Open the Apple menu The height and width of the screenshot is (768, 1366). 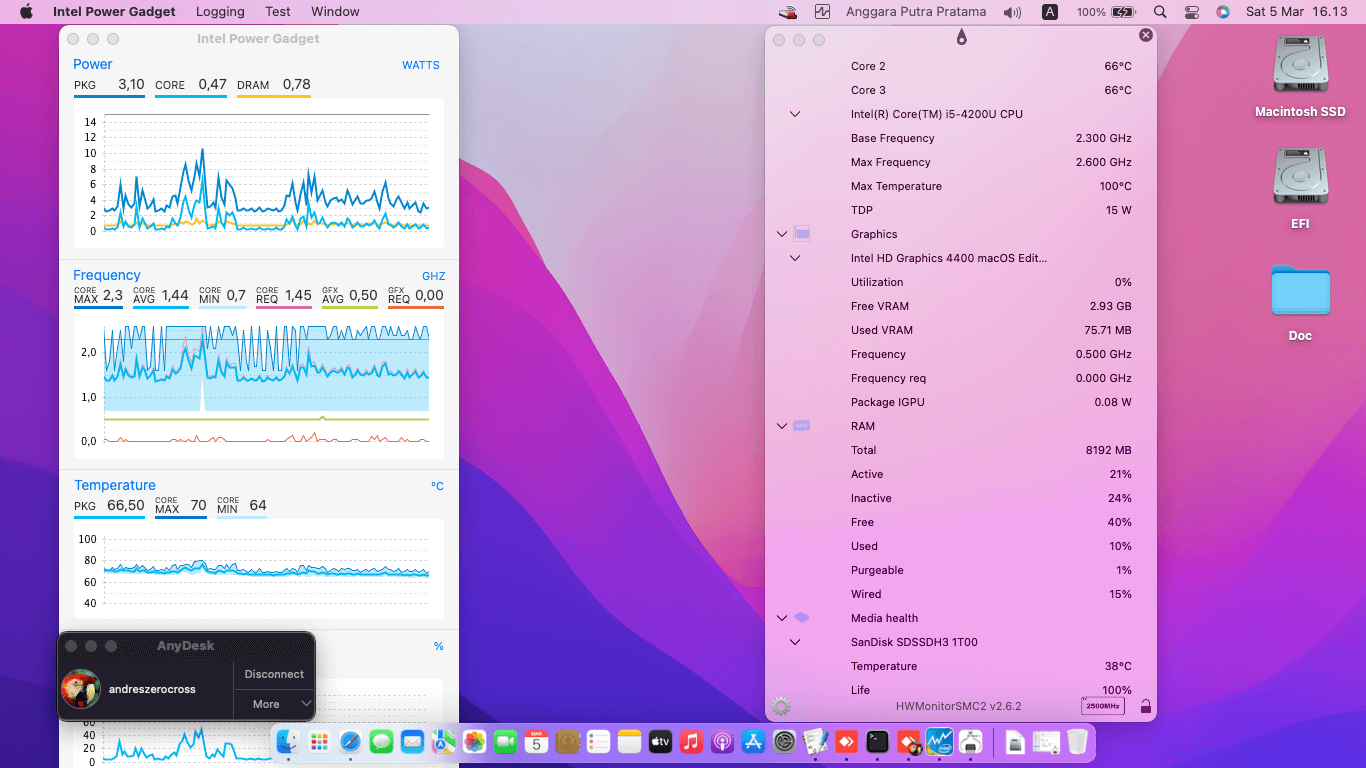pos(26,12)
